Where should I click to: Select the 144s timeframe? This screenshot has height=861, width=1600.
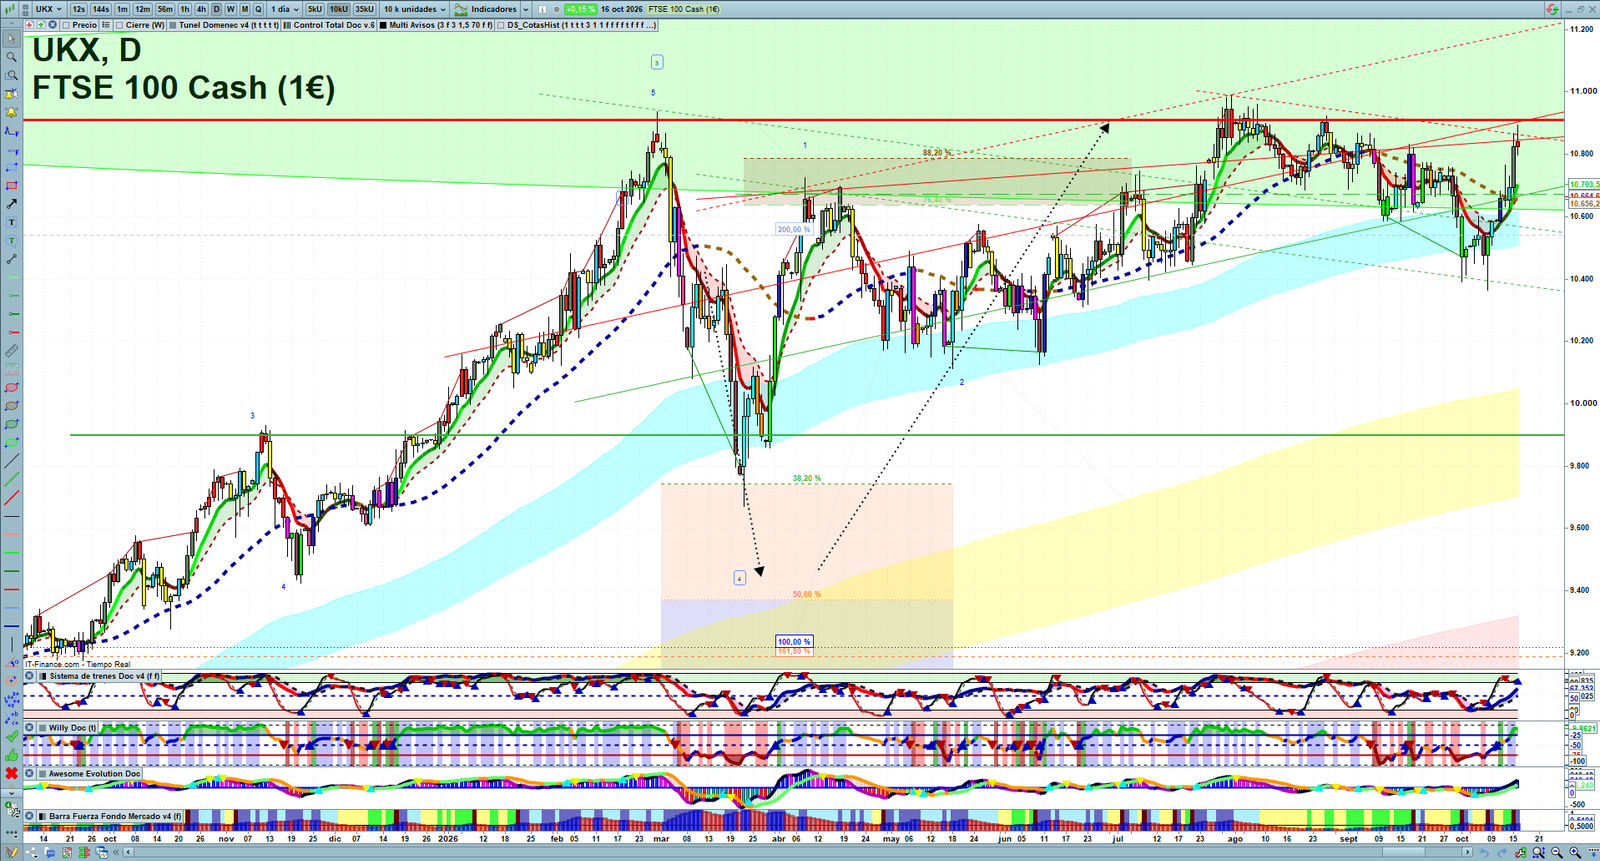[x=101, y=9]
